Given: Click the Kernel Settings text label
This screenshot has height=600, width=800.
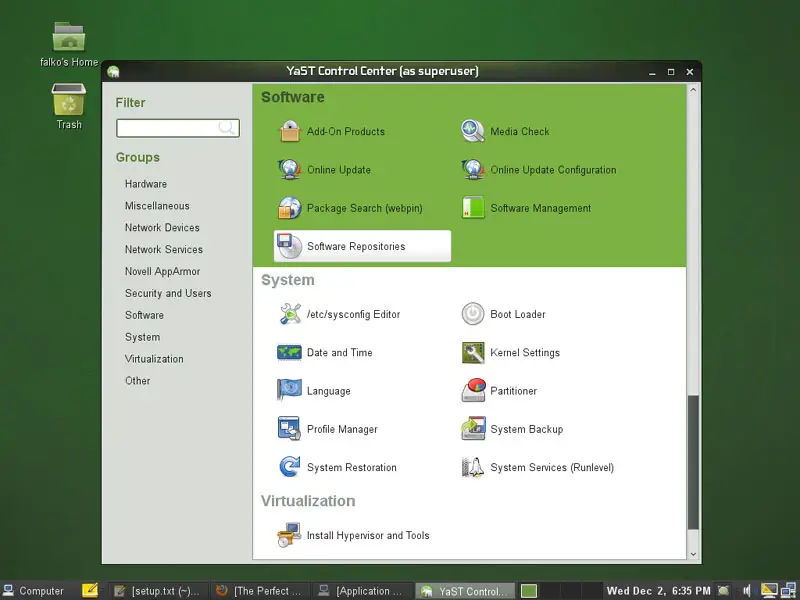Looking at the screenshot, I should [x=525, y=353].
